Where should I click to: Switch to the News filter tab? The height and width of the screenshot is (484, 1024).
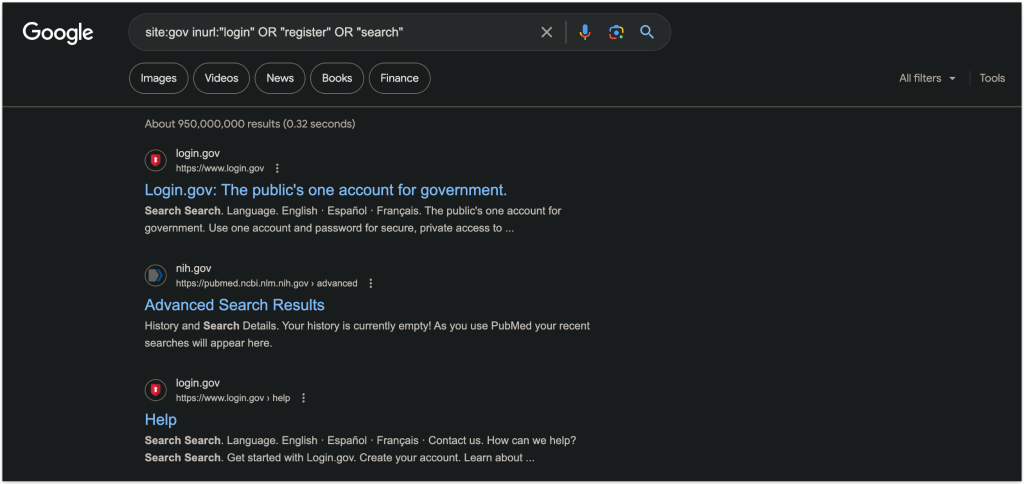pyautogui.click(x=280, y=78)
